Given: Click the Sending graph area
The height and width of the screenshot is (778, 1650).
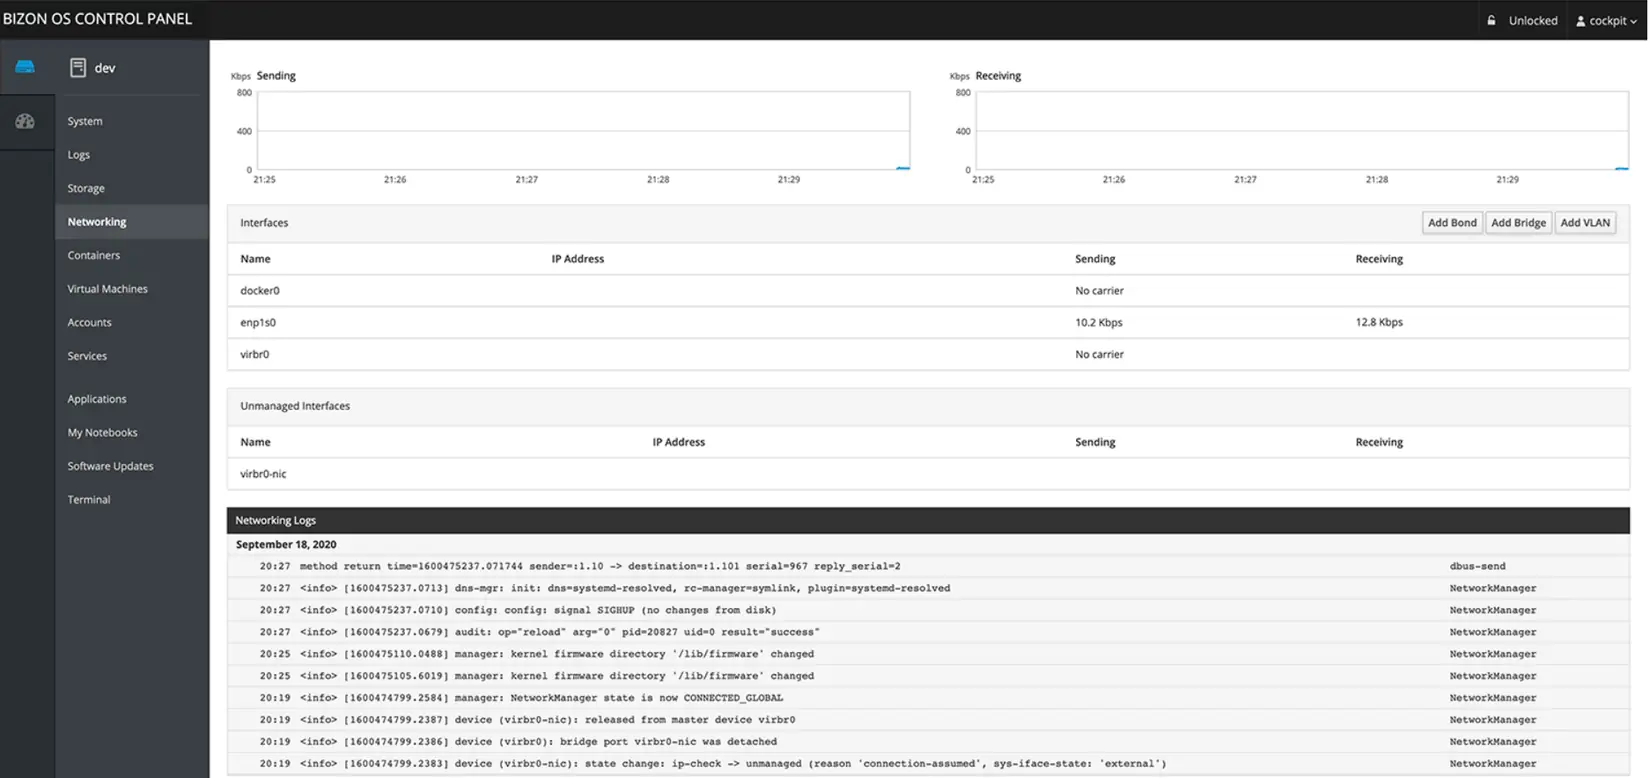Looking at the screenshot, I should pyautogui.click(x=583, y=131).
